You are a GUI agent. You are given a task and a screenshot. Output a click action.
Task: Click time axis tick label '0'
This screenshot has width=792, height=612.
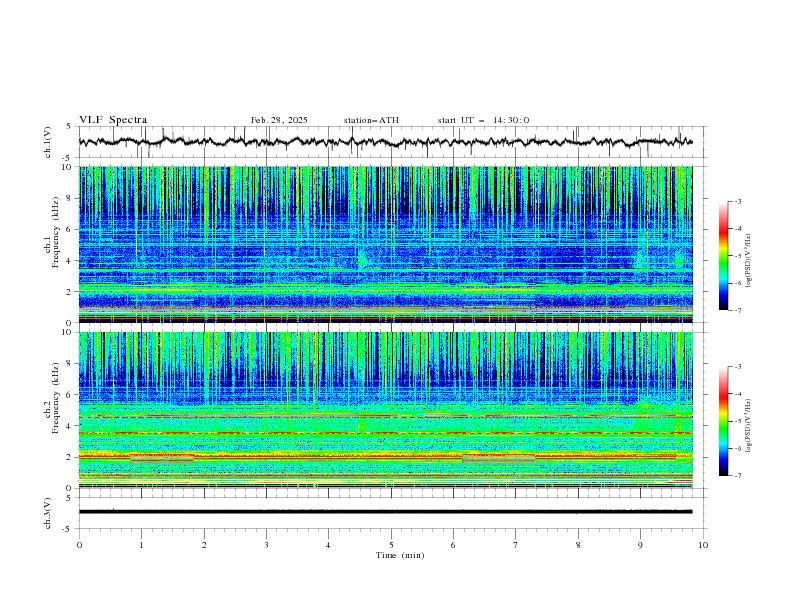click(x=79, y=545)
